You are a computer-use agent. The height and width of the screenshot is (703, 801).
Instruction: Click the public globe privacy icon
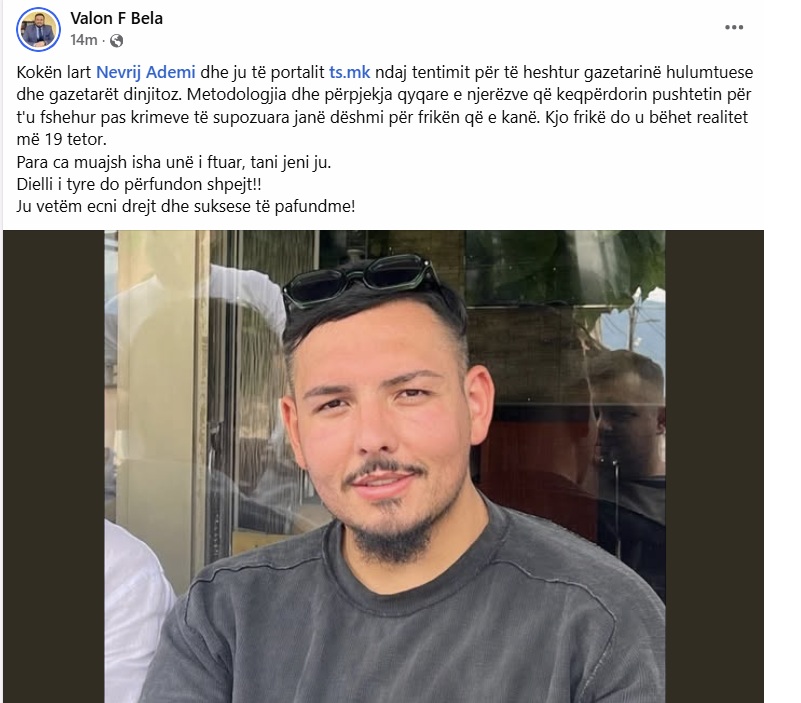click(x=116, y=40)
